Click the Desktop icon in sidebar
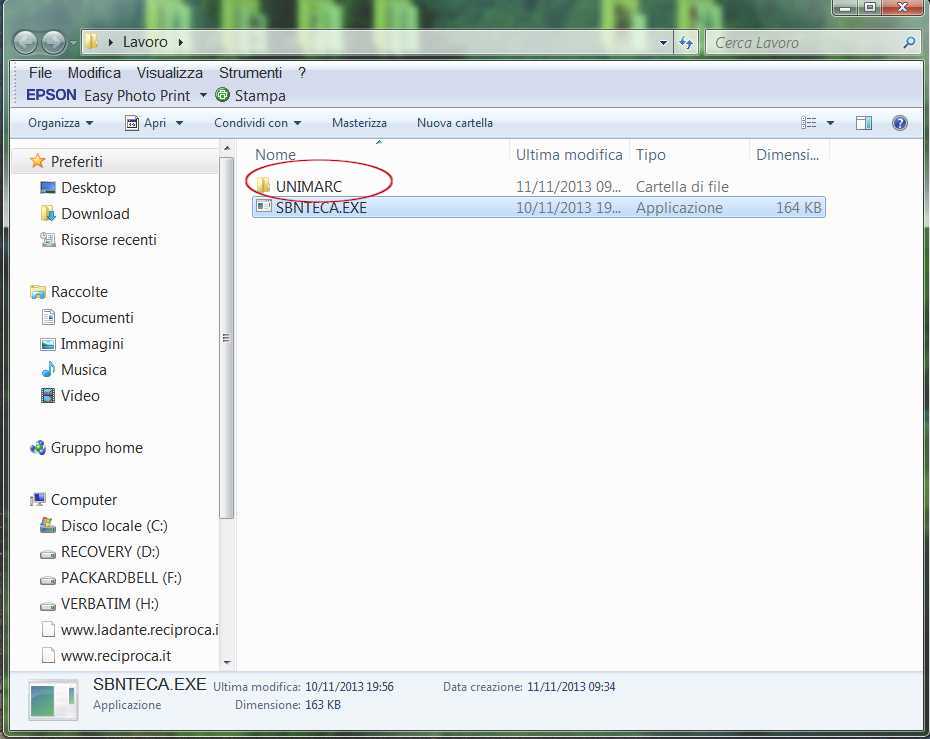This screenshot has width=930, height=739. pos(47,187)
